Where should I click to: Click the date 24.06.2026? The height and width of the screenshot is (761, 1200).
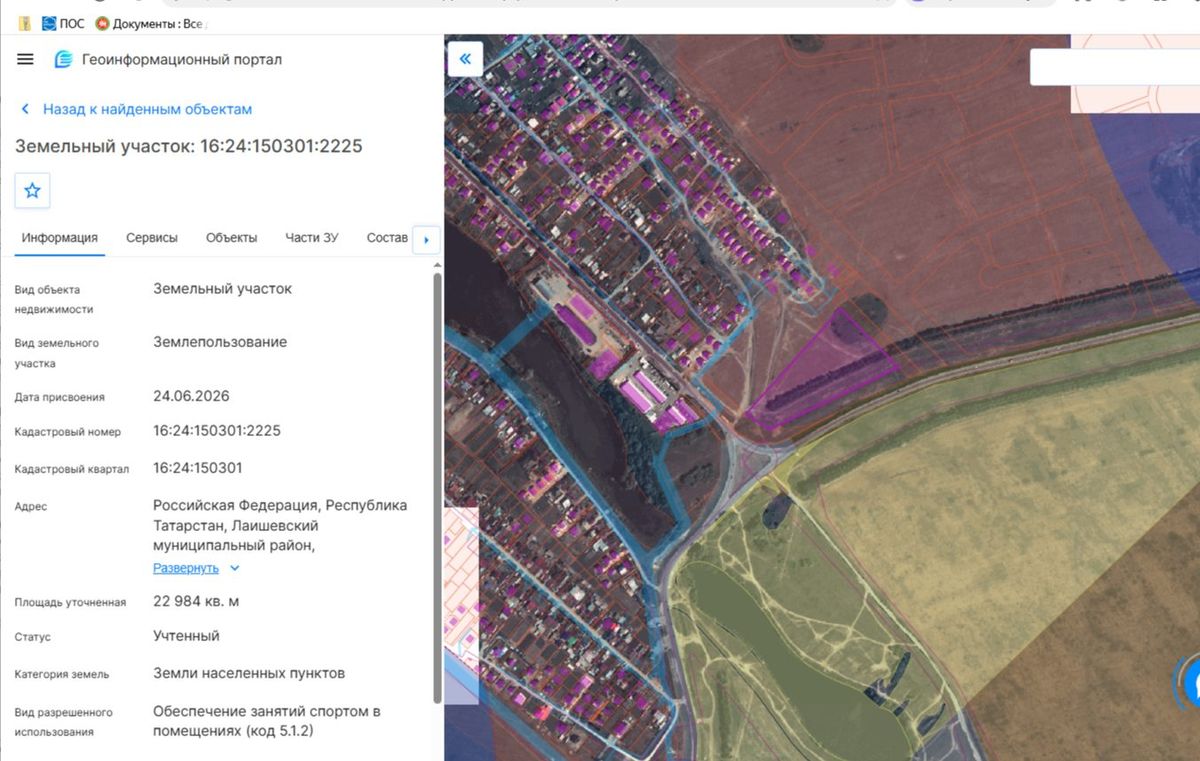pyautogui.click(x=191, y=396)
